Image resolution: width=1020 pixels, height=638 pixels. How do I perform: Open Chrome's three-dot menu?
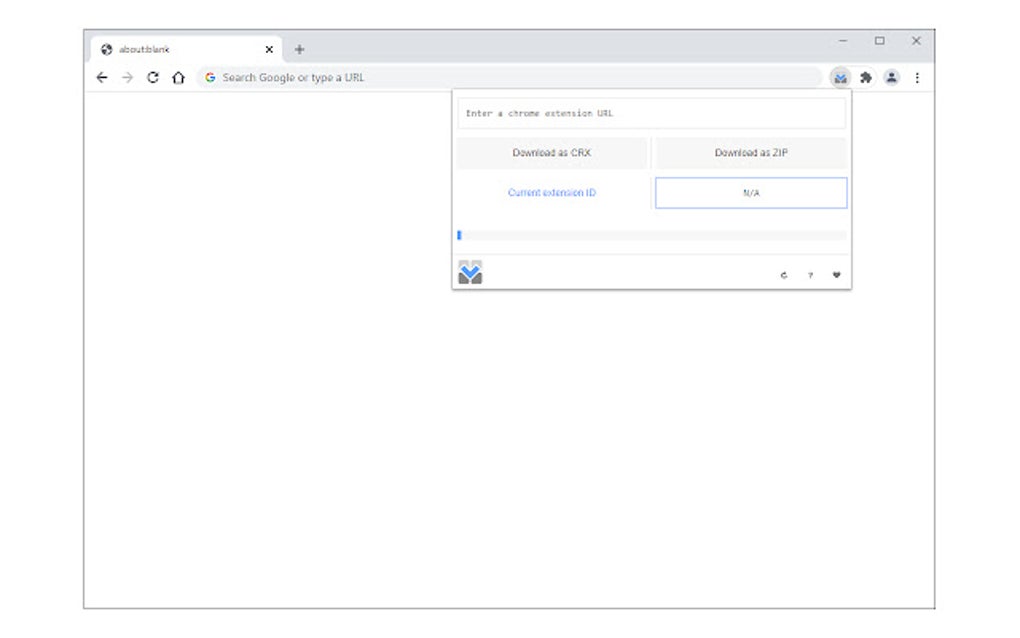point(917,77)
